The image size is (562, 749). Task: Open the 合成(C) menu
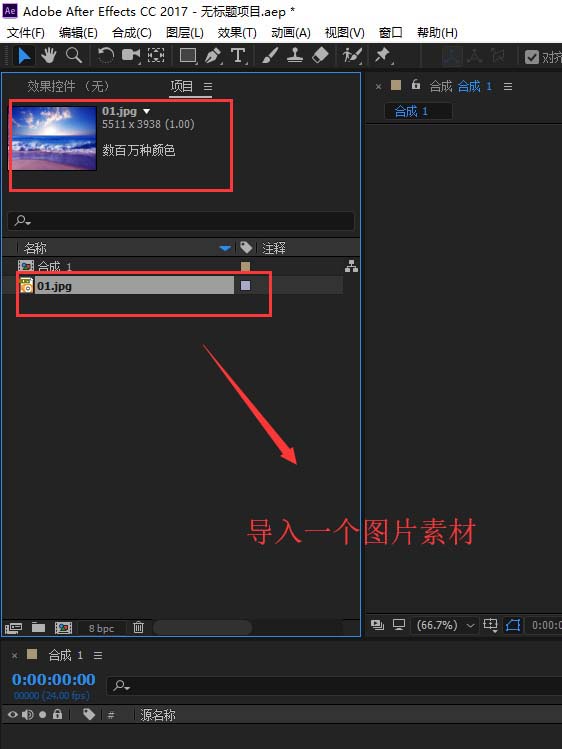[x=132, y=32]
